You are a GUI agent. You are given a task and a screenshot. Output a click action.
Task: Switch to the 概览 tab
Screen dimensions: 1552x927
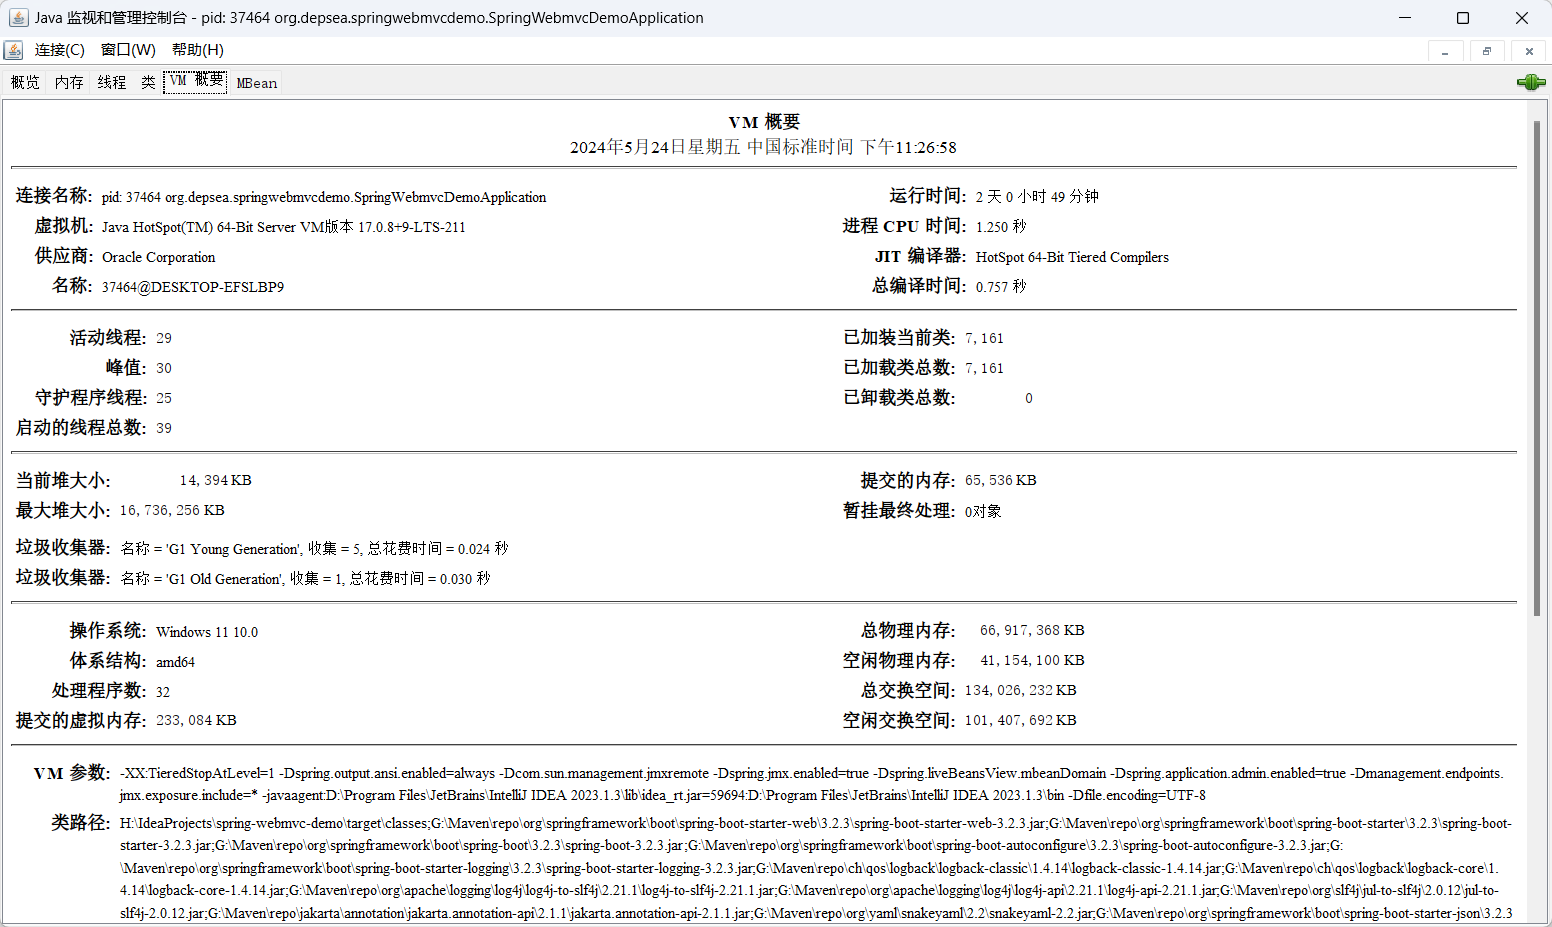click(x=25, y=82)
